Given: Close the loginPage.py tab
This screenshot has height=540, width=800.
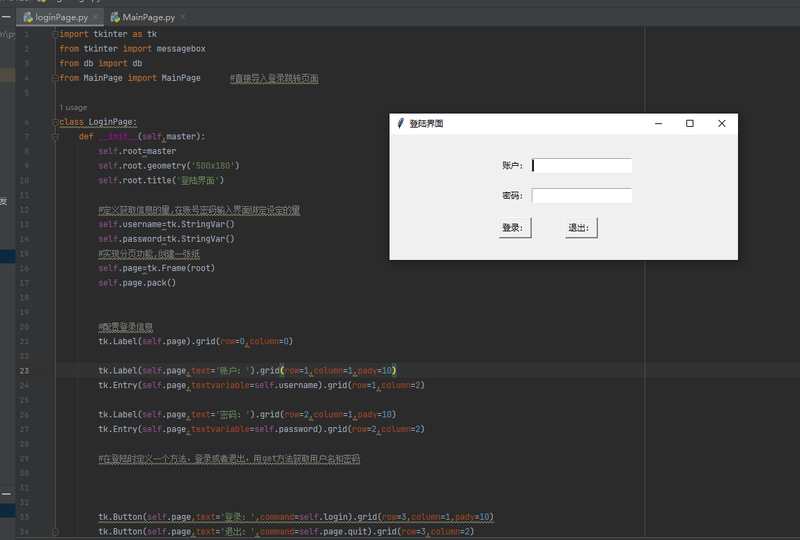Looking at the screenshot, I should click(95, 17).
